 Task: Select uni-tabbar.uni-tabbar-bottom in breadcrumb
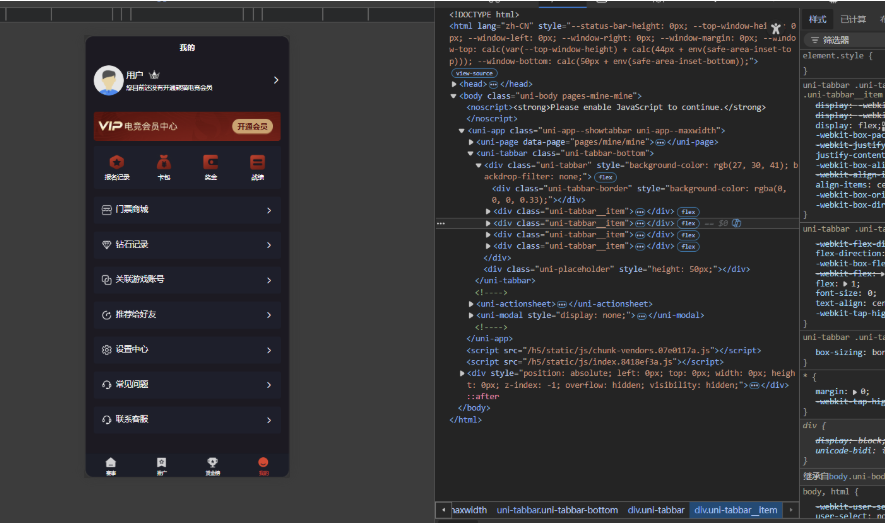557,510
